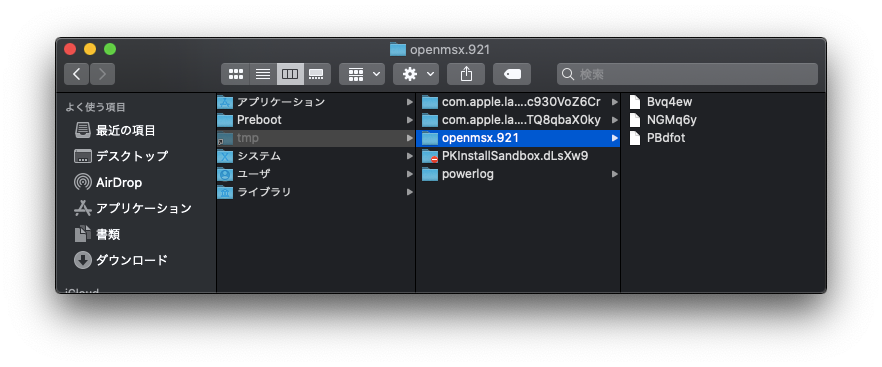Click the 最近の項目 sidebar icon
The image size is (882, 367).
(83, 131)
